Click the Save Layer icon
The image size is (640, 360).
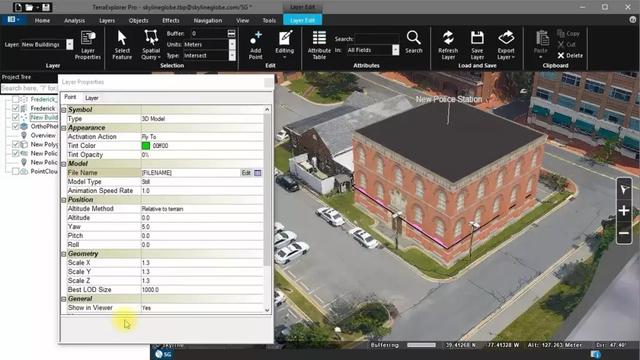[477, 45]
